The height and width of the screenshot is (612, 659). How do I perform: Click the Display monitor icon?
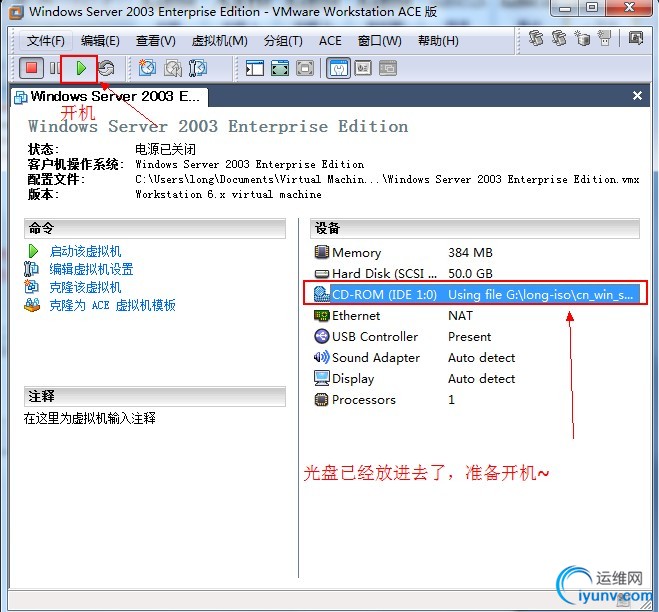(x=322, y=378)
